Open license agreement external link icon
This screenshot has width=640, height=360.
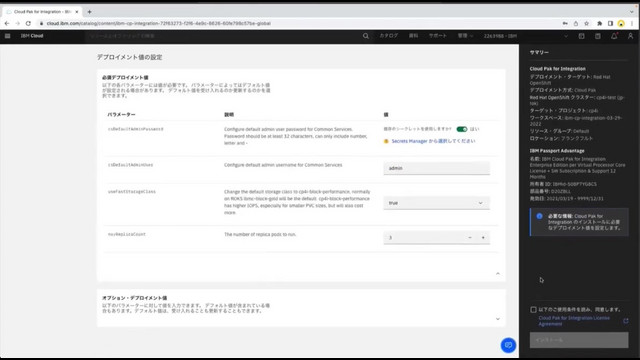pyautogui.click(x=626, y=321)
